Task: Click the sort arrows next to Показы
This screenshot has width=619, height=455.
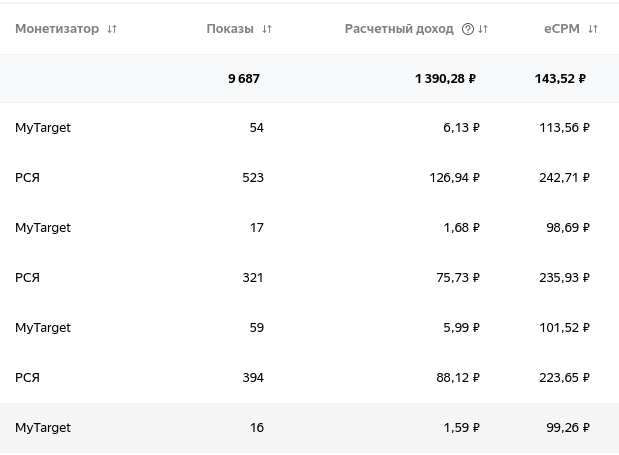Action: click(x=267, y=29)
